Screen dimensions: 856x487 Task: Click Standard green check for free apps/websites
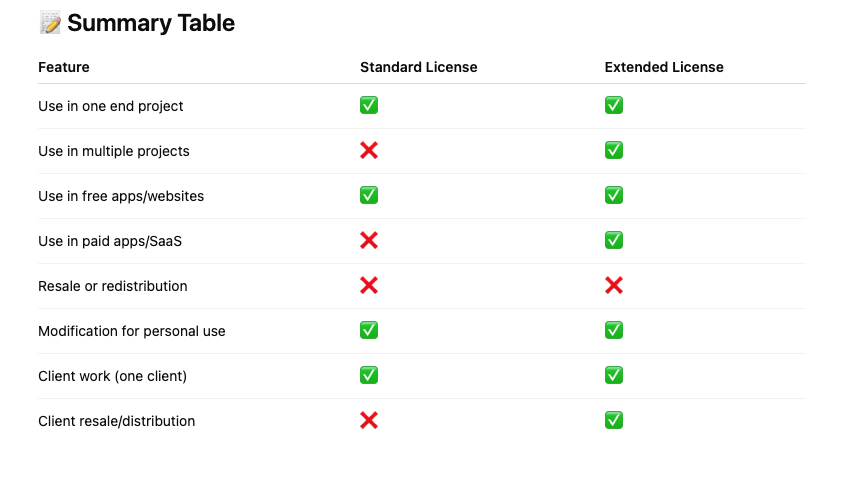pos(369,195)
